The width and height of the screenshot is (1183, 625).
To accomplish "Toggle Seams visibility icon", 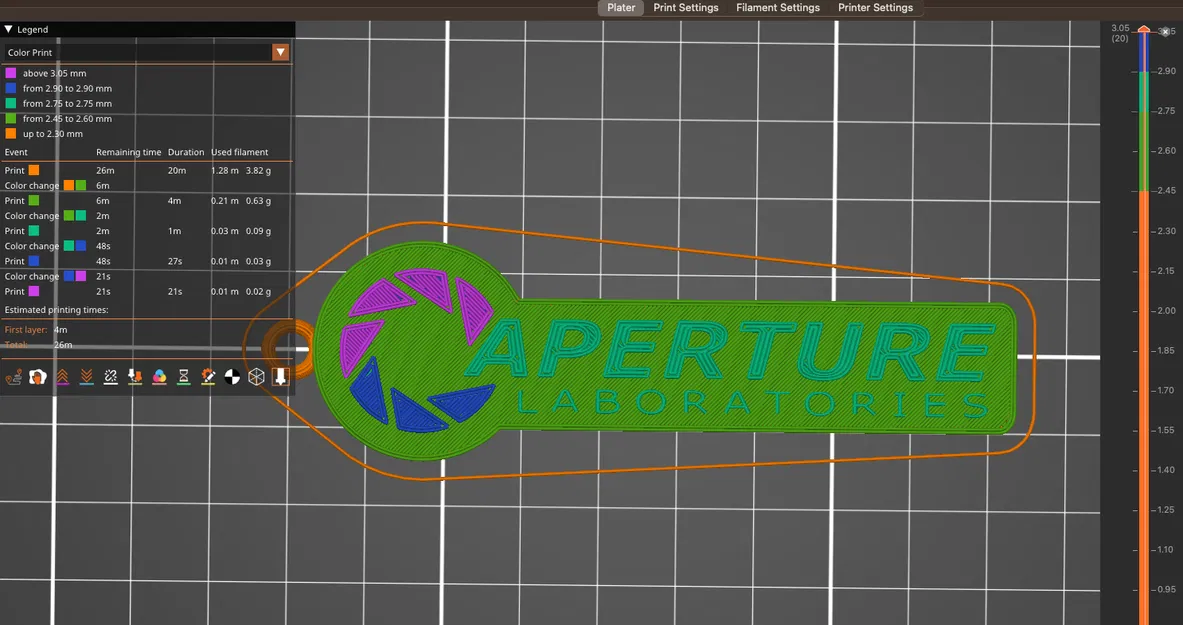I will coord(111,377).
